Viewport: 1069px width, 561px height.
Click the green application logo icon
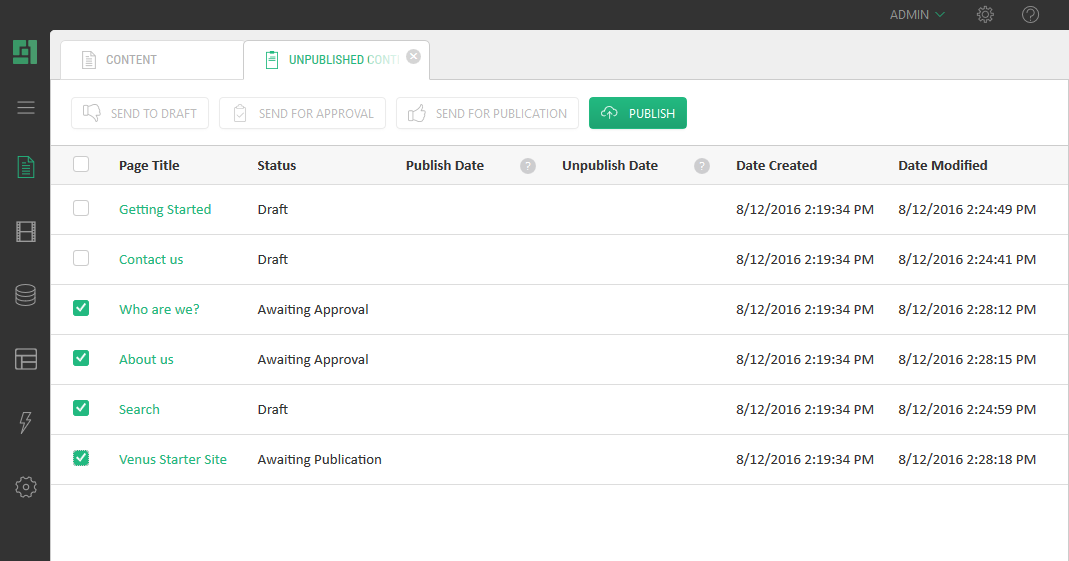(x=25, y=52)
